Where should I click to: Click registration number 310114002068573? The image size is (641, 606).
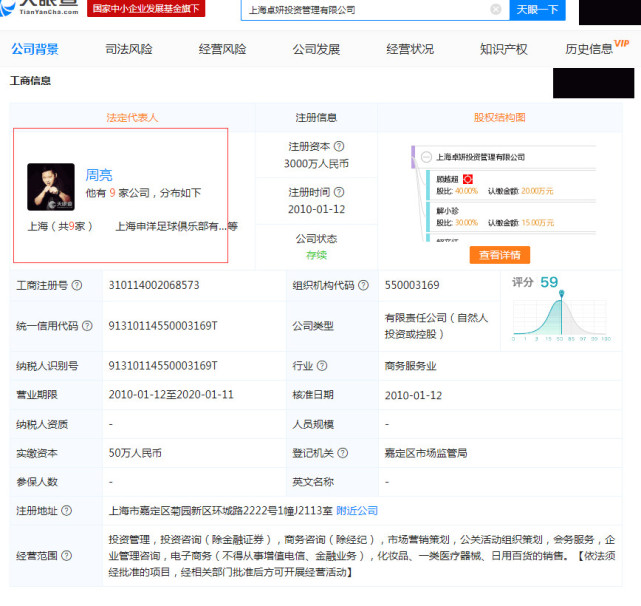[x=154, y=285]
